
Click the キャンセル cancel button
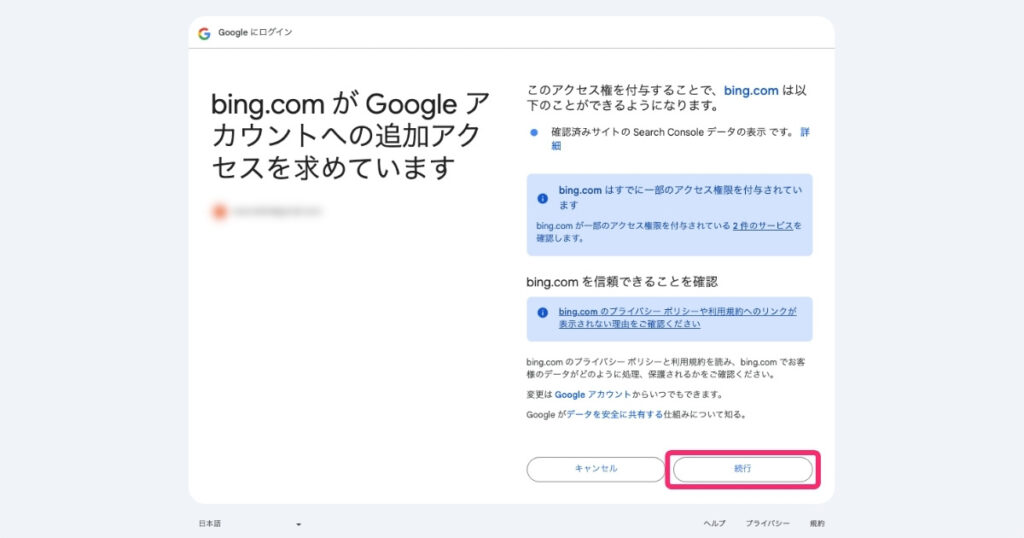coord(596,469)
